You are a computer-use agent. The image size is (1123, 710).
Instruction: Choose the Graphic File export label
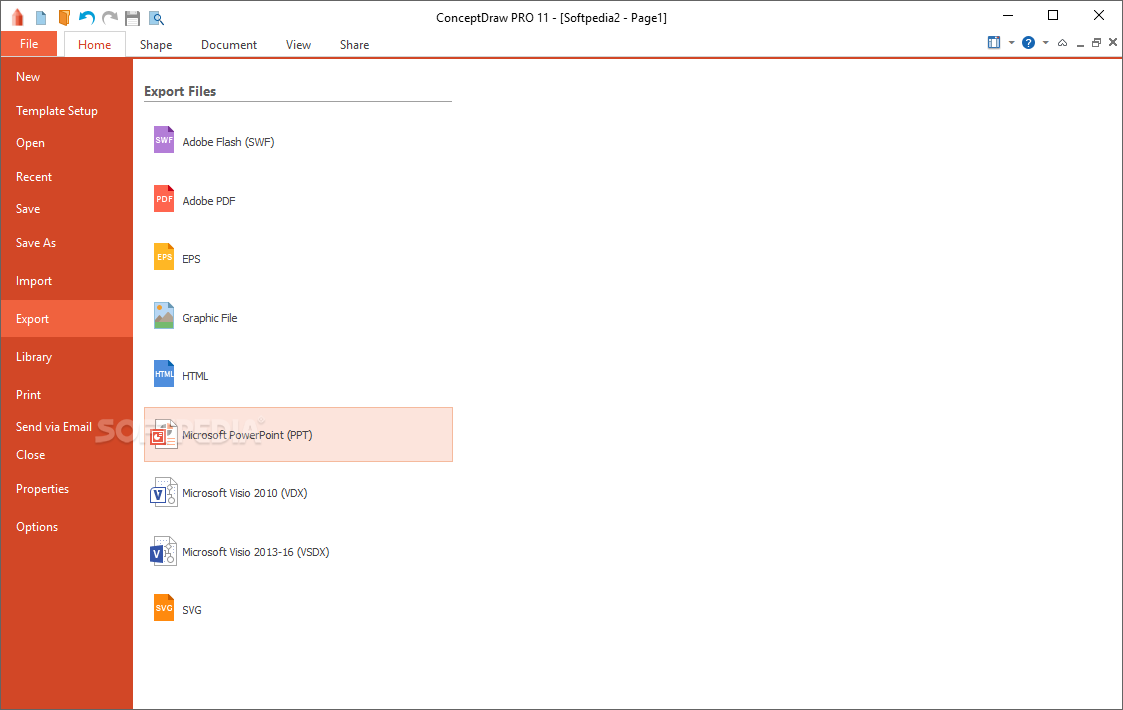click(209, 317)
